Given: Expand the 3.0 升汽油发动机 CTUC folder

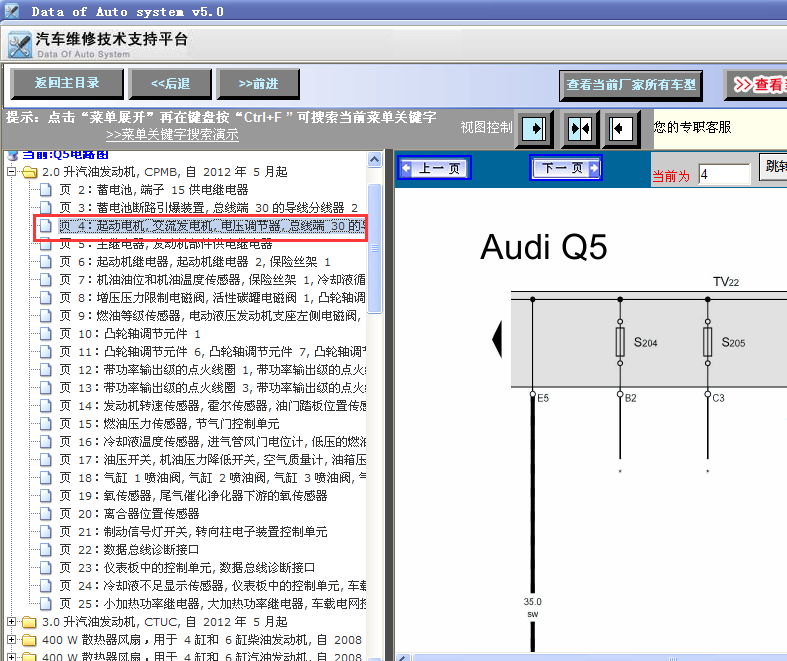Looking at the screenshot, I should (x=12, y=622).
